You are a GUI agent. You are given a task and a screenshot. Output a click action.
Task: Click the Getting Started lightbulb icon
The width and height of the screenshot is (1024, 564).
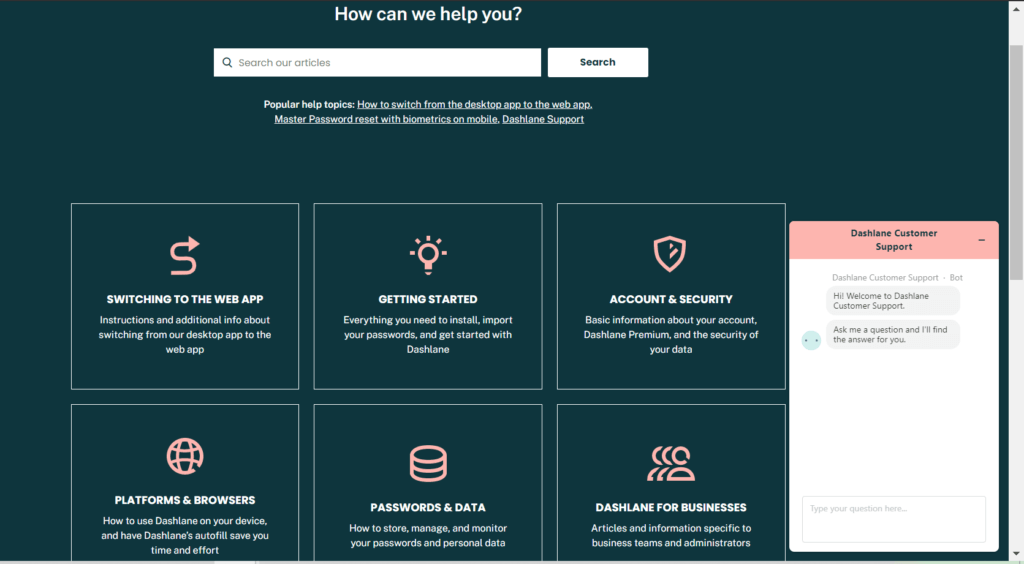coord(428,254)
